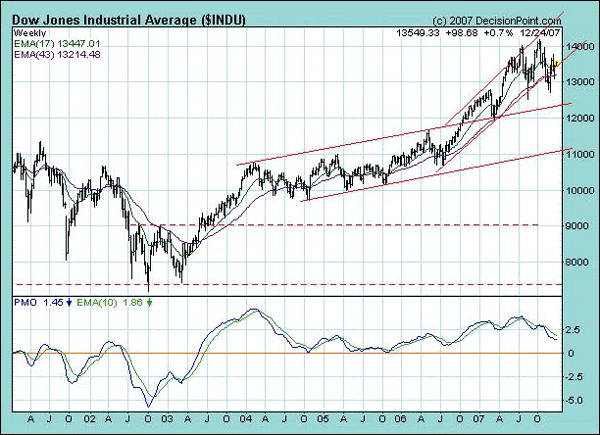Click the 0 label on PMO axis

click(x=571, y=354)
